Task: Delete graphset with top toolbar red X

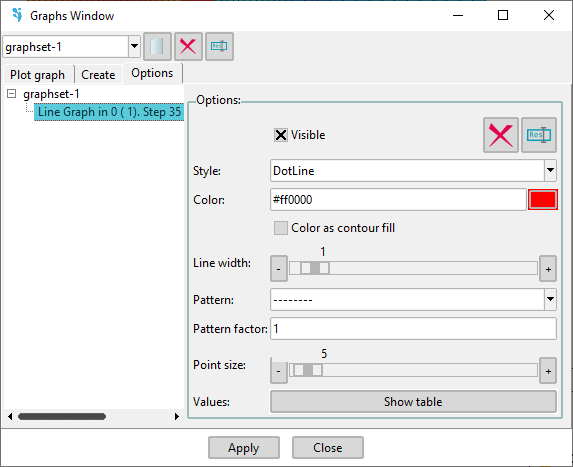Action: pyautogui.click(x=188, y=46)
